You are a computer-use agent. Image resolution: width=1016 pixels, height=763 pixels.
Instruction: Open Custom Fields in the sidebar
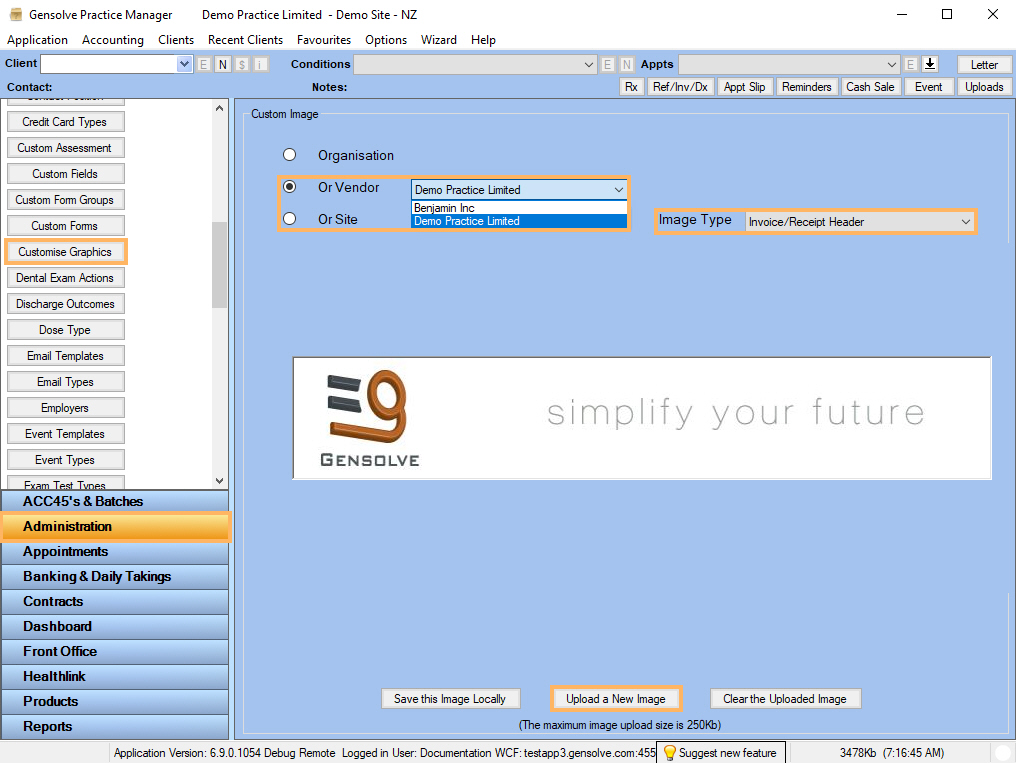pos(65,174)
